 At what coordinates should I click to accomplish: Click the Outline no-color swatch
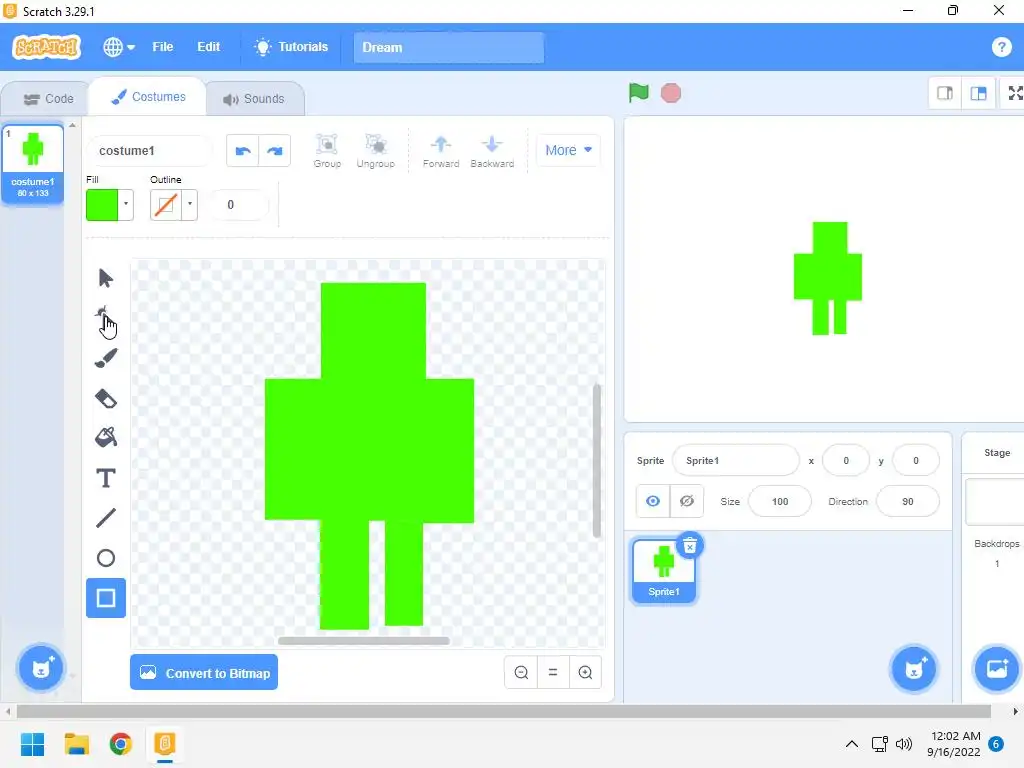pyautogui.click(x=166, y=204)
